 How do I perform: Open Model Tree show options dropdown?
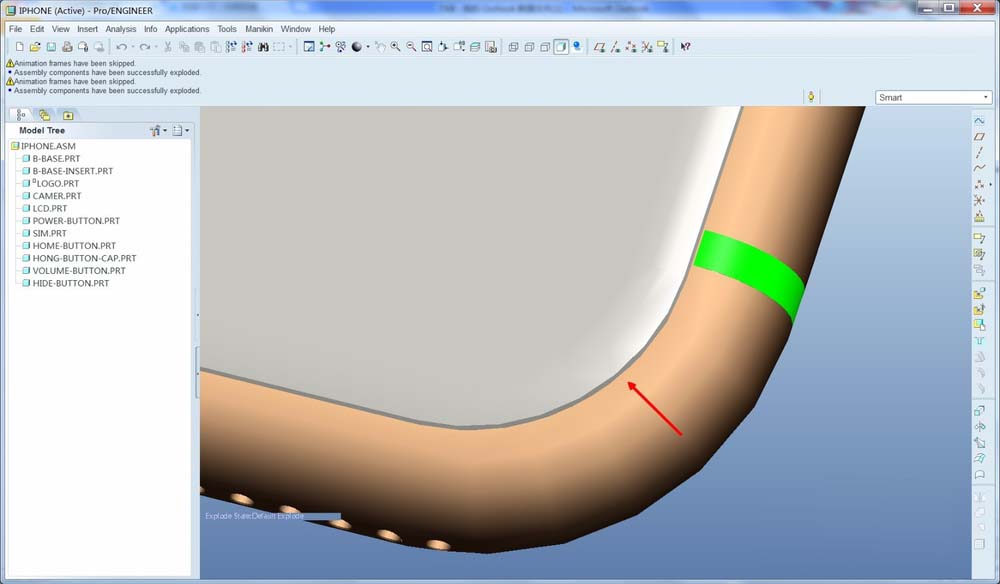click(x=180, y=131)
